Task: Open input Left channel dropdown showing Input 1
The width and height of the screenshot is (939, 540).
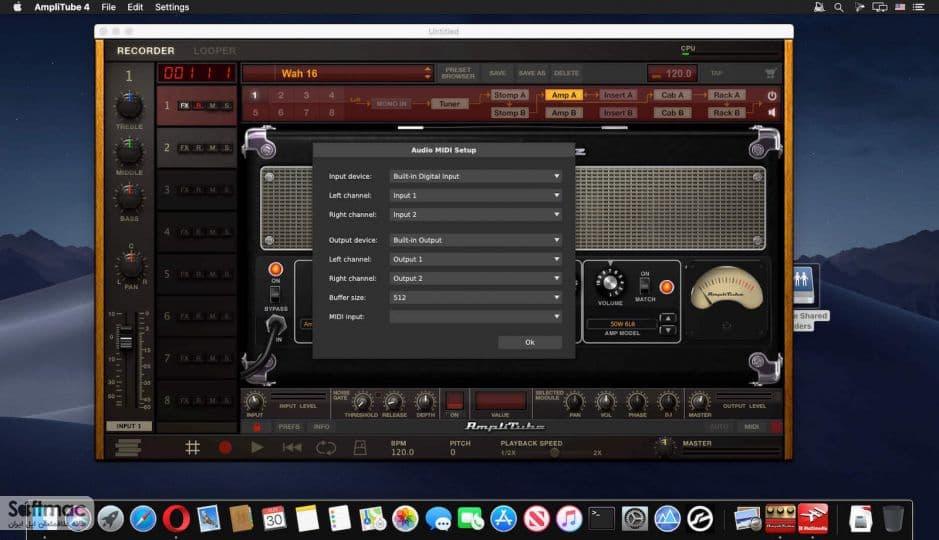Action: (475, 195)
